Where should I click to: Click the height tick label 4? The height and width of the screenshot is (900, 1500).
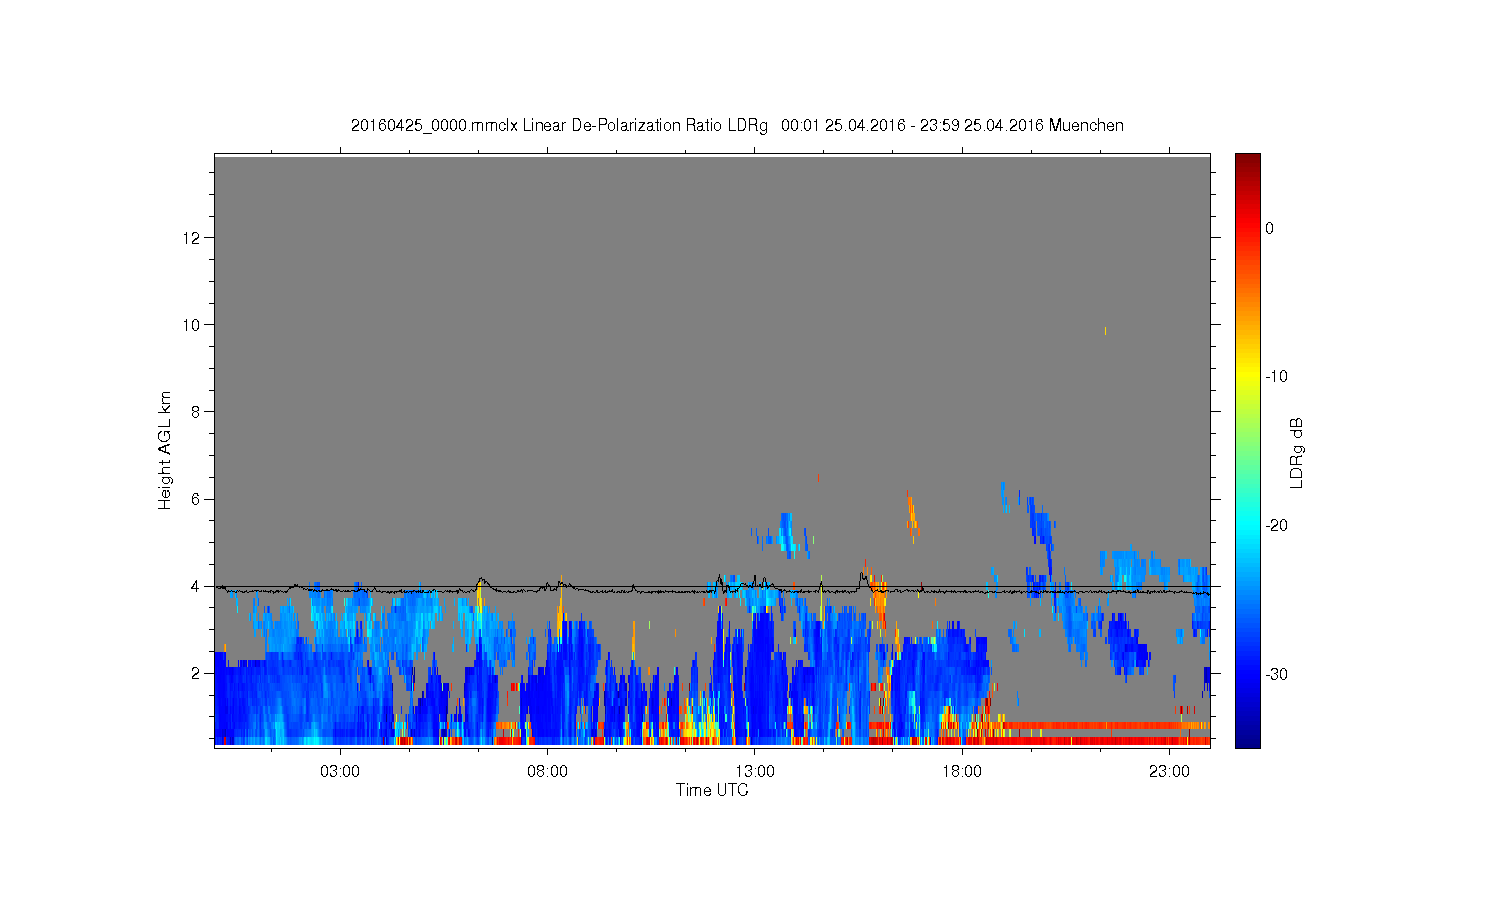[x=197, y=586]
